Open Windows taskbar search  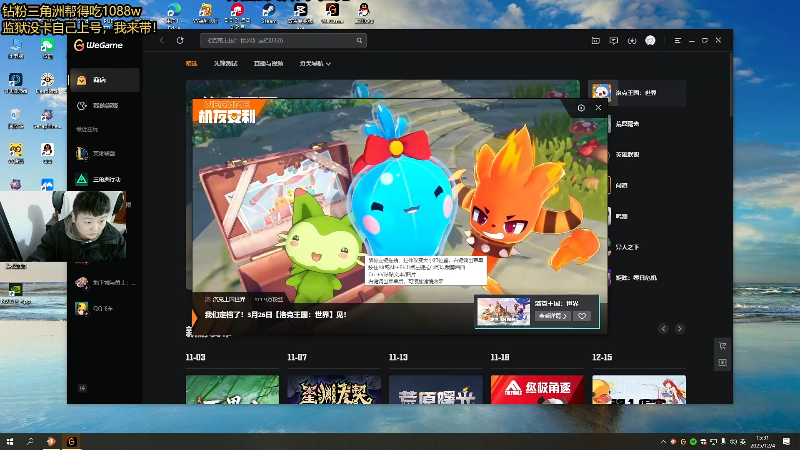coord(30,441)
